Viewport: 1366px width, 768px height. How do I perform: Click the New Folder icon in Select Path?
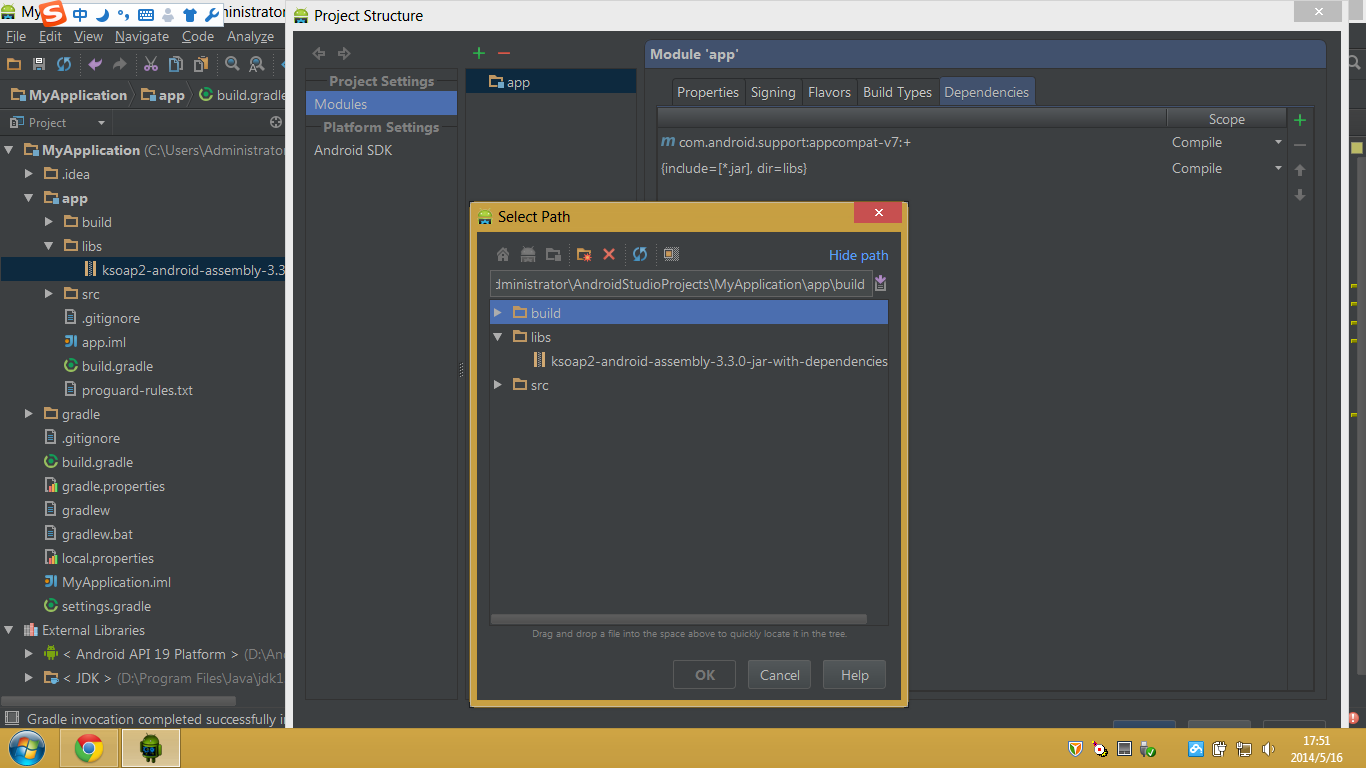[584, 254]
